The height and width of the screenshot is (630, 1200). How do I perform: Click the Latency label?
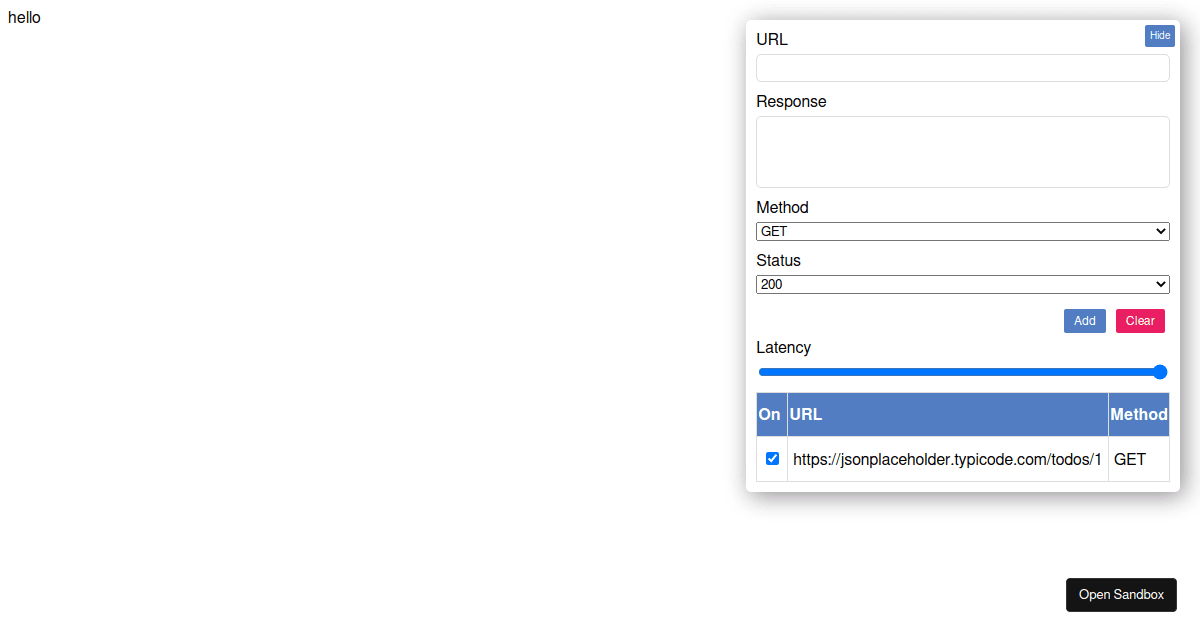(783, 347)
